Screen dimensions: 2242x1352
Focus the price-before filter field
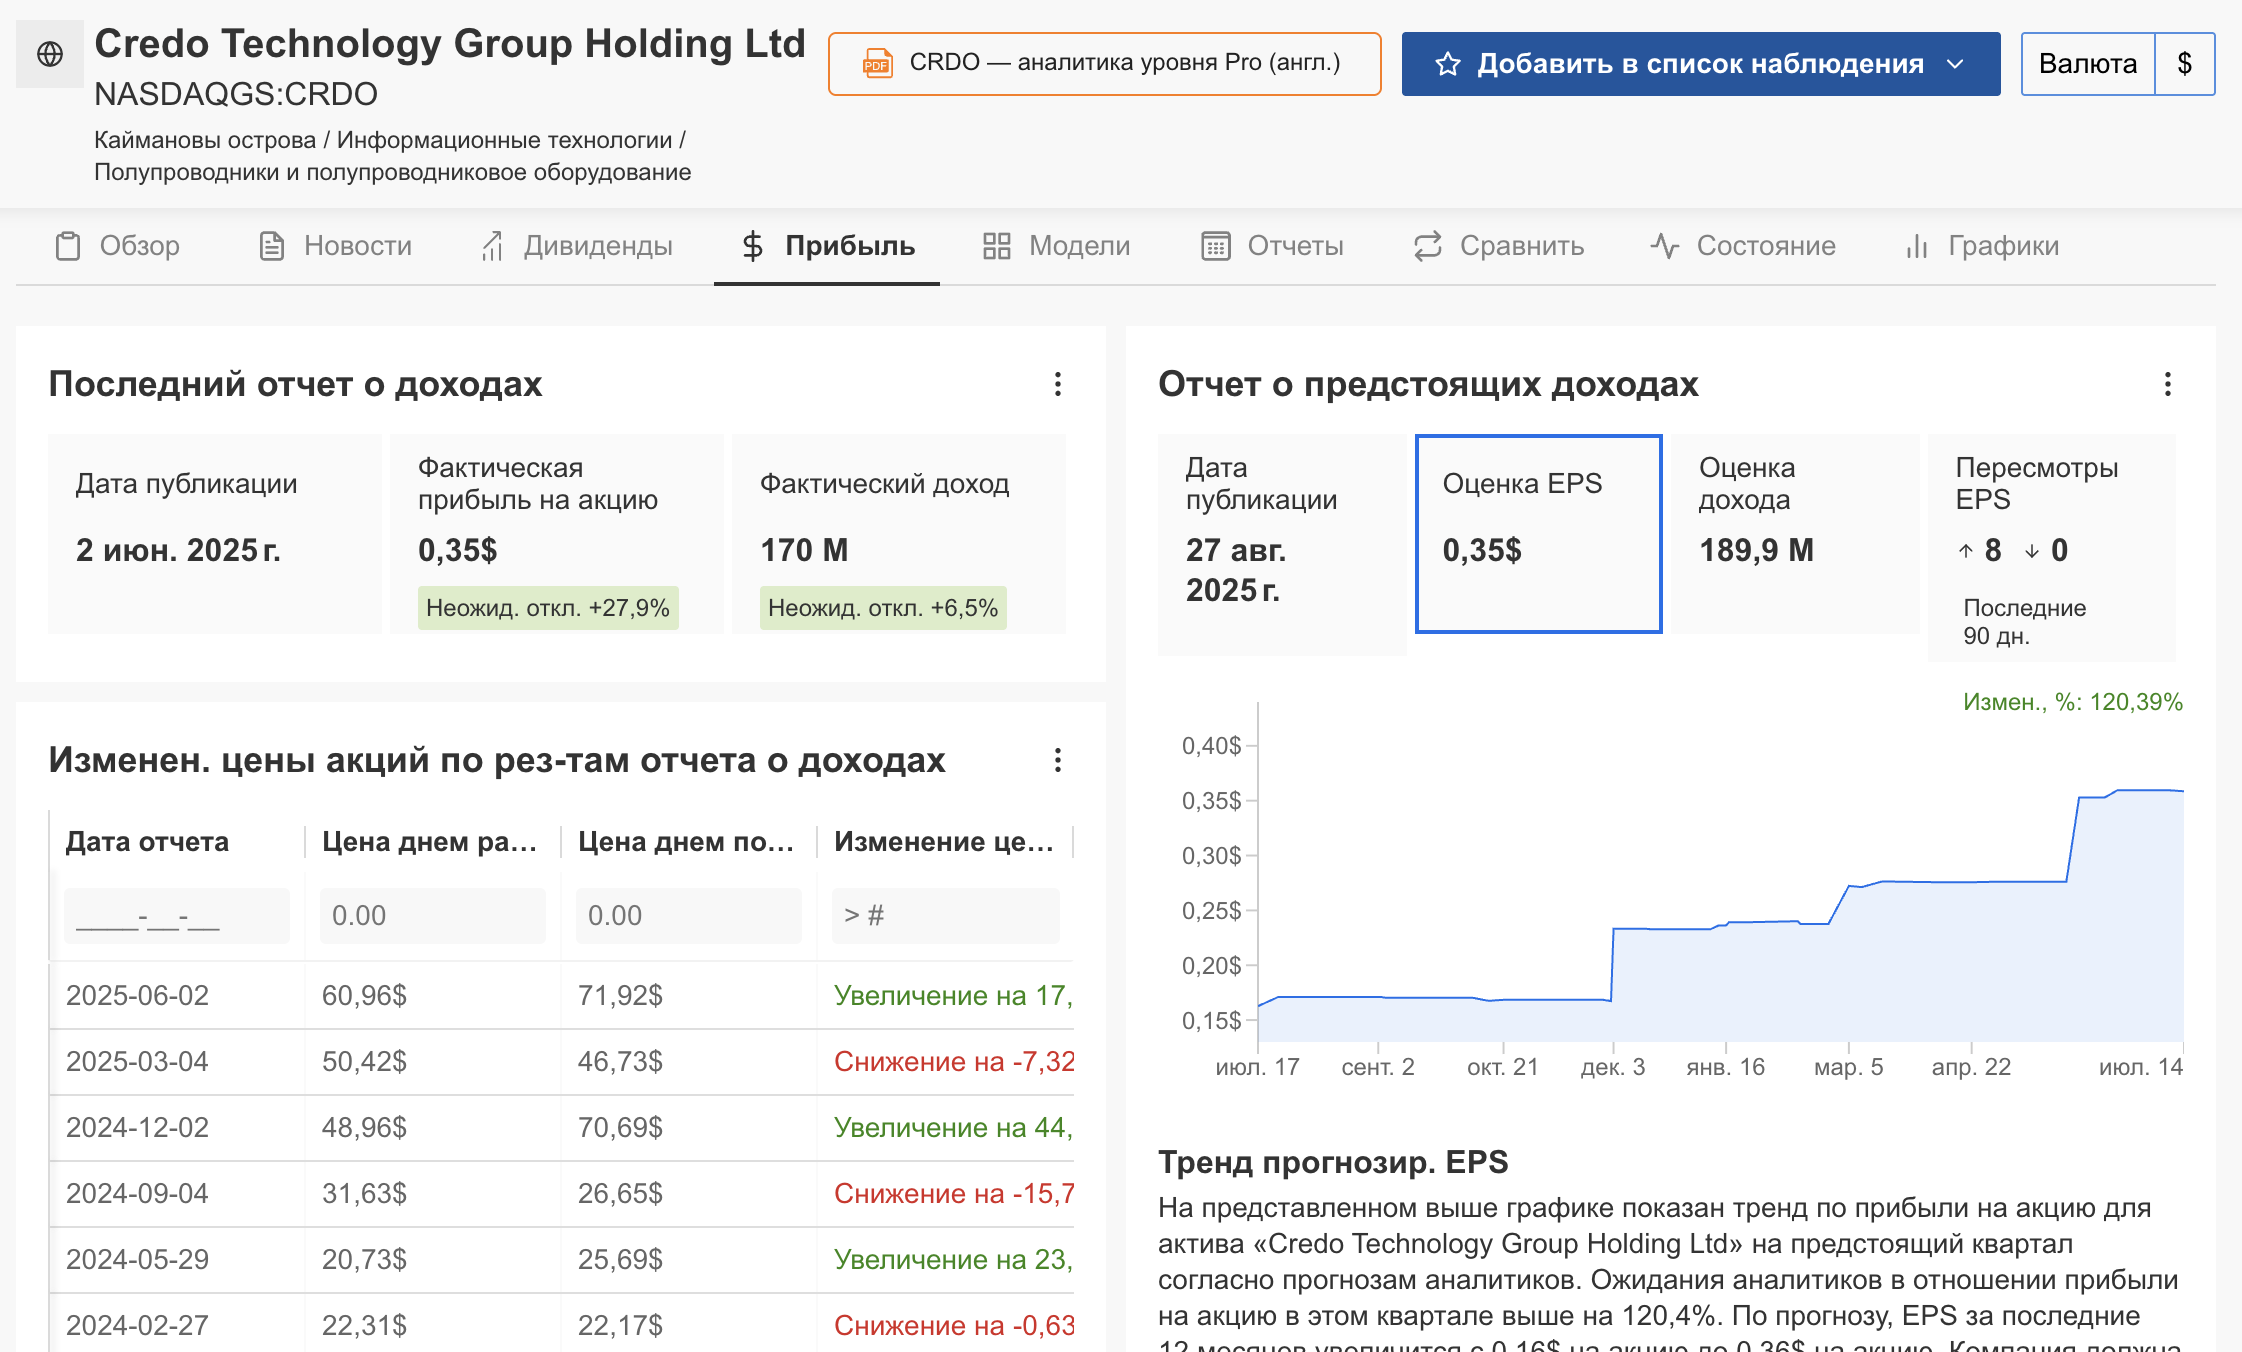click(x=433, y=916)
